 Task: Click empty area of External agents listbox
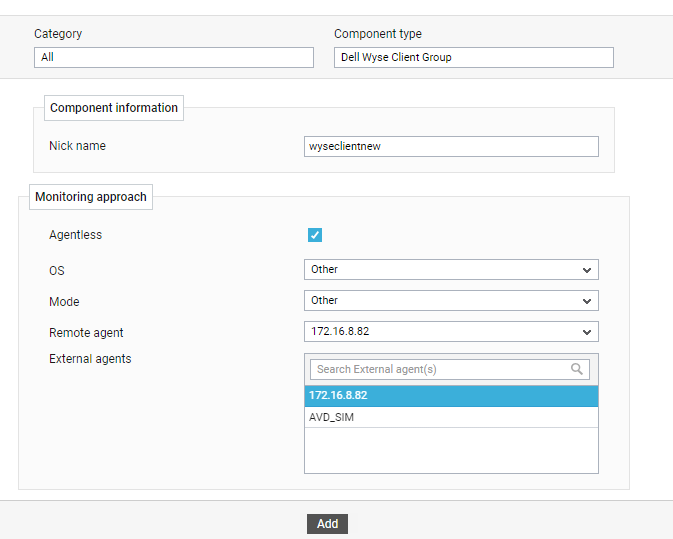(x=451, y=450)
